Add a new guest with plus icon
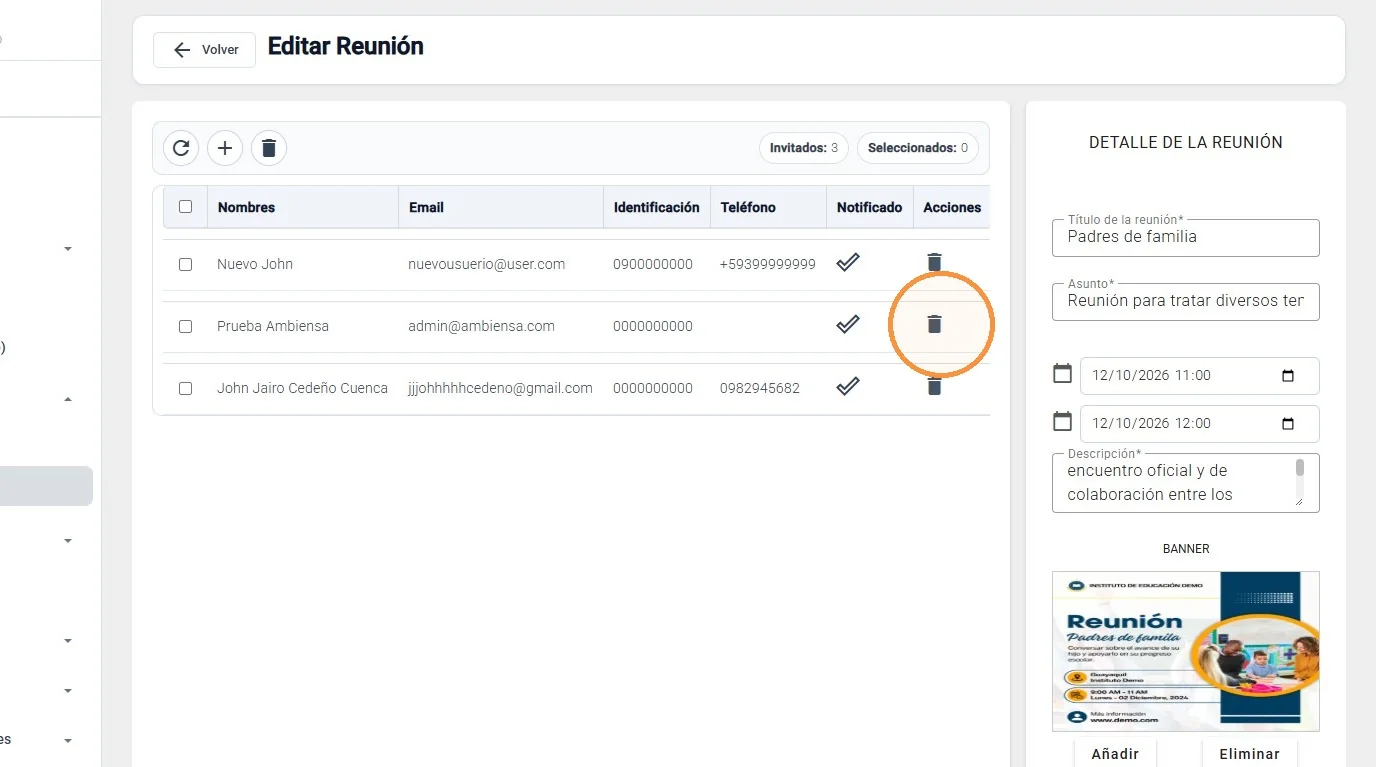Viewport: 1376px width, 767px height. point(225,148)
